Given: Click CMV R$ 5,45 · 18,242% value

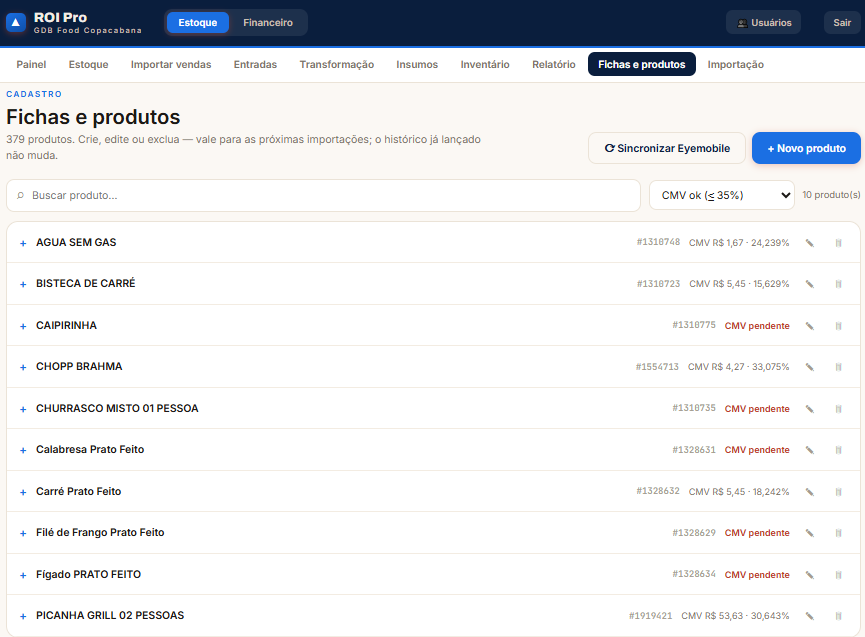Looking at the screenshot, I should [739, 491].
